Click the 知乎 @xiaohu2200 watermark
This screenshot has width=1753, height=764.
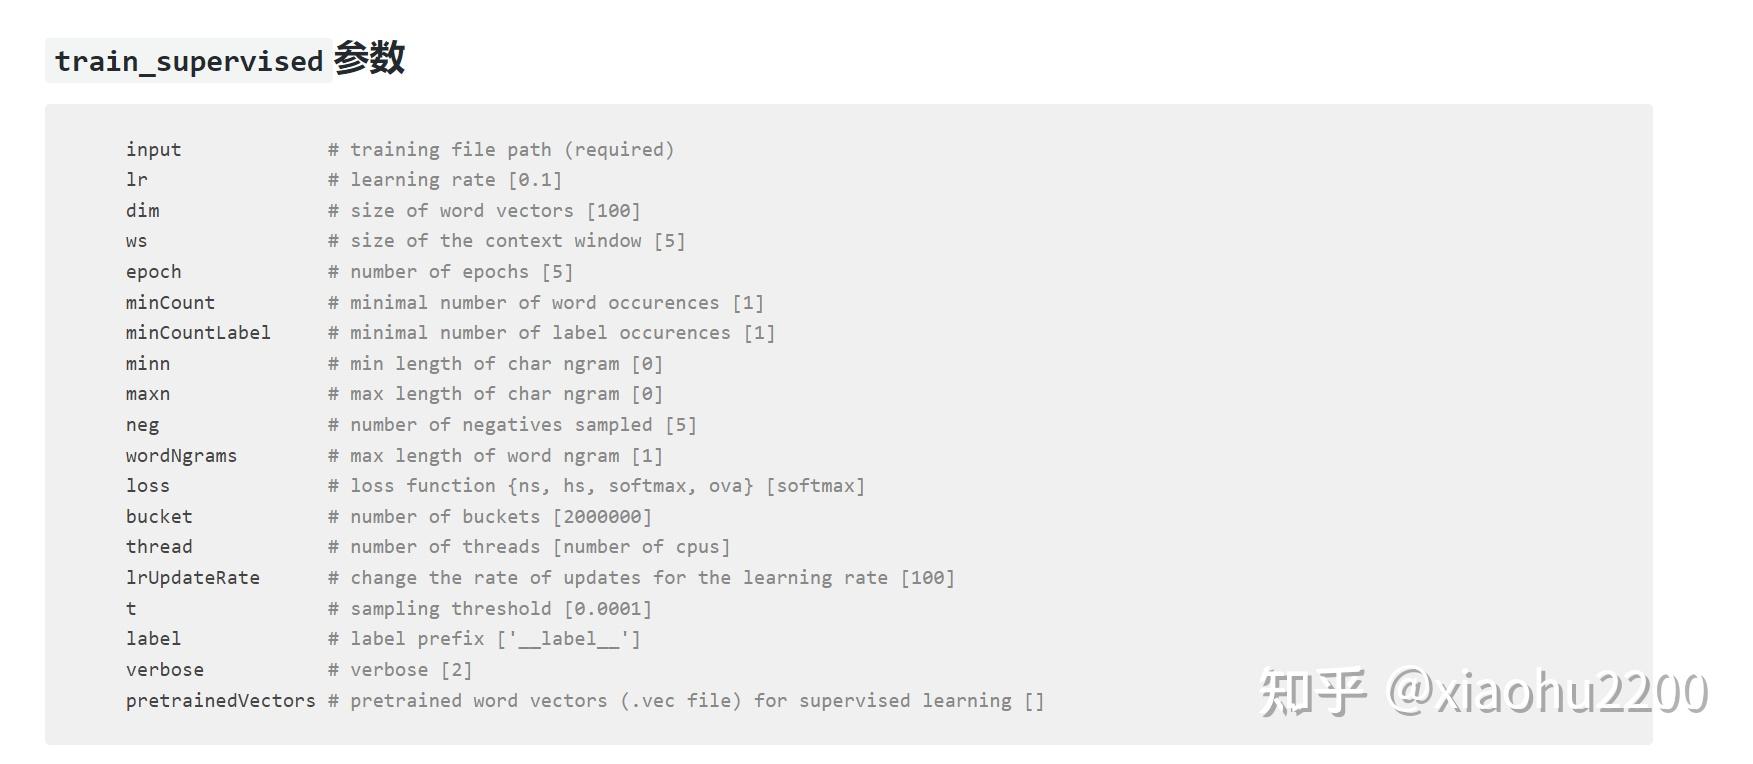point(1482,692)
